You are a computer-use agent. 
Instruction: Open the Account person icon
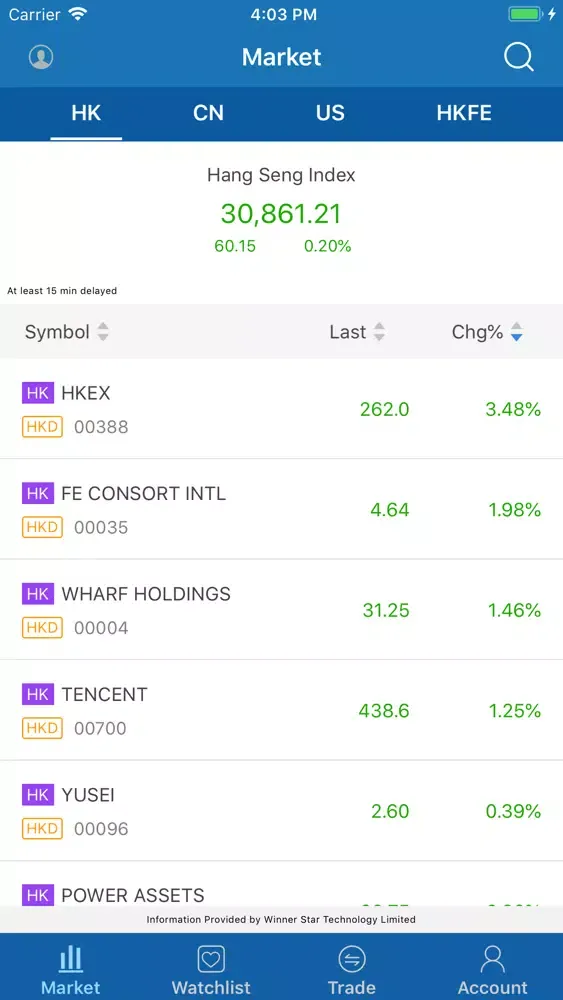[492, 959]
